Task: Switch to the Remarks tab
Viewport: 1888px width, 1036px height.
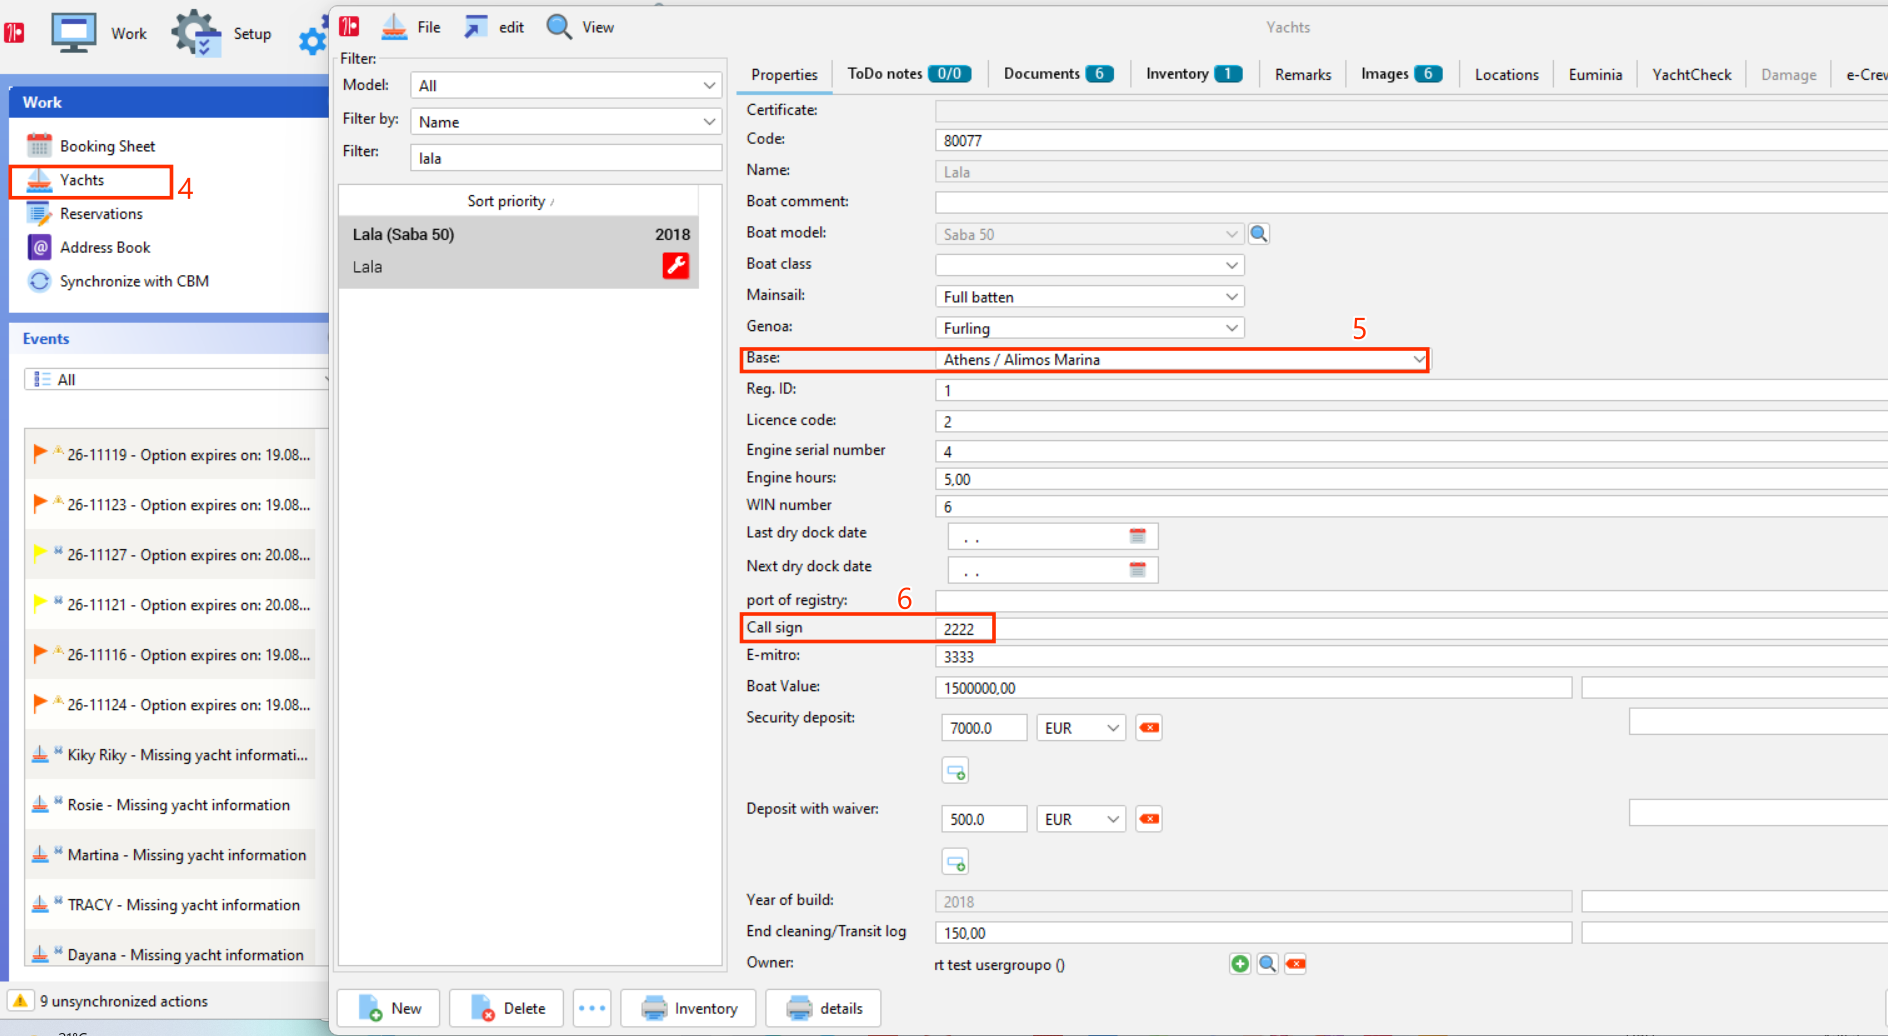Action: tap(1303, 75)
